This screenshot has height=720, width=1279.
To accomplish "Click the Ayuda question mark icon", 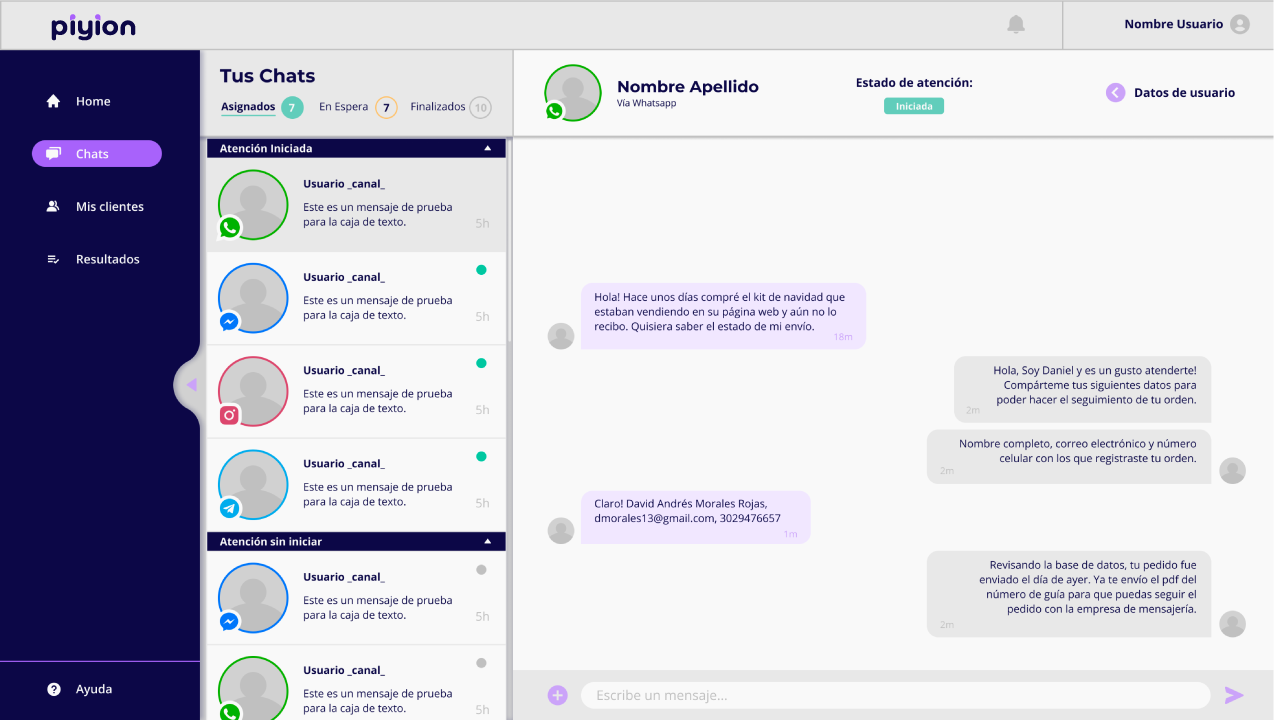I will (x=54, y=689).
